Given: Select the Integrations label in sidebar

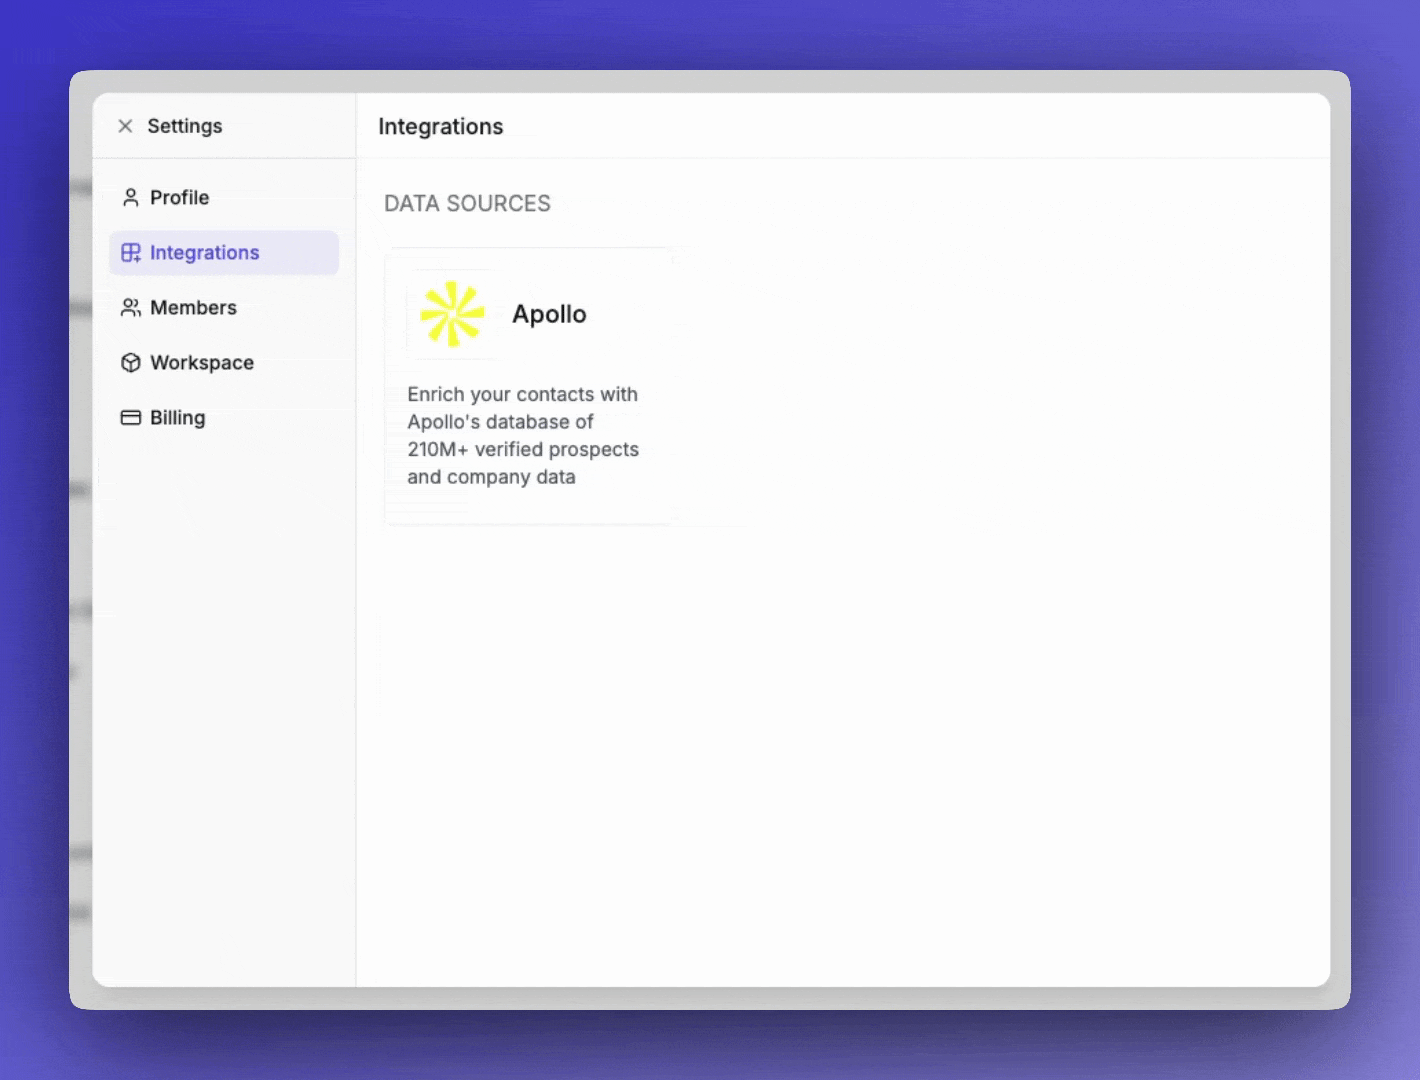Looking at the screenshot, I should point(204,253).
